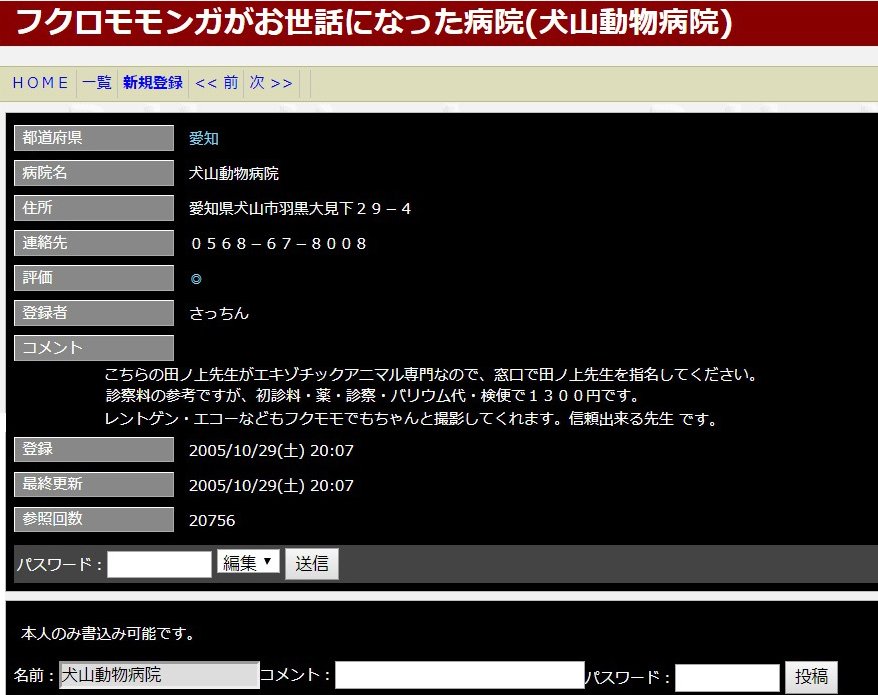Click the HOME navigation link
This screenshot has width=878, height=695.
[x=40, y=83]
